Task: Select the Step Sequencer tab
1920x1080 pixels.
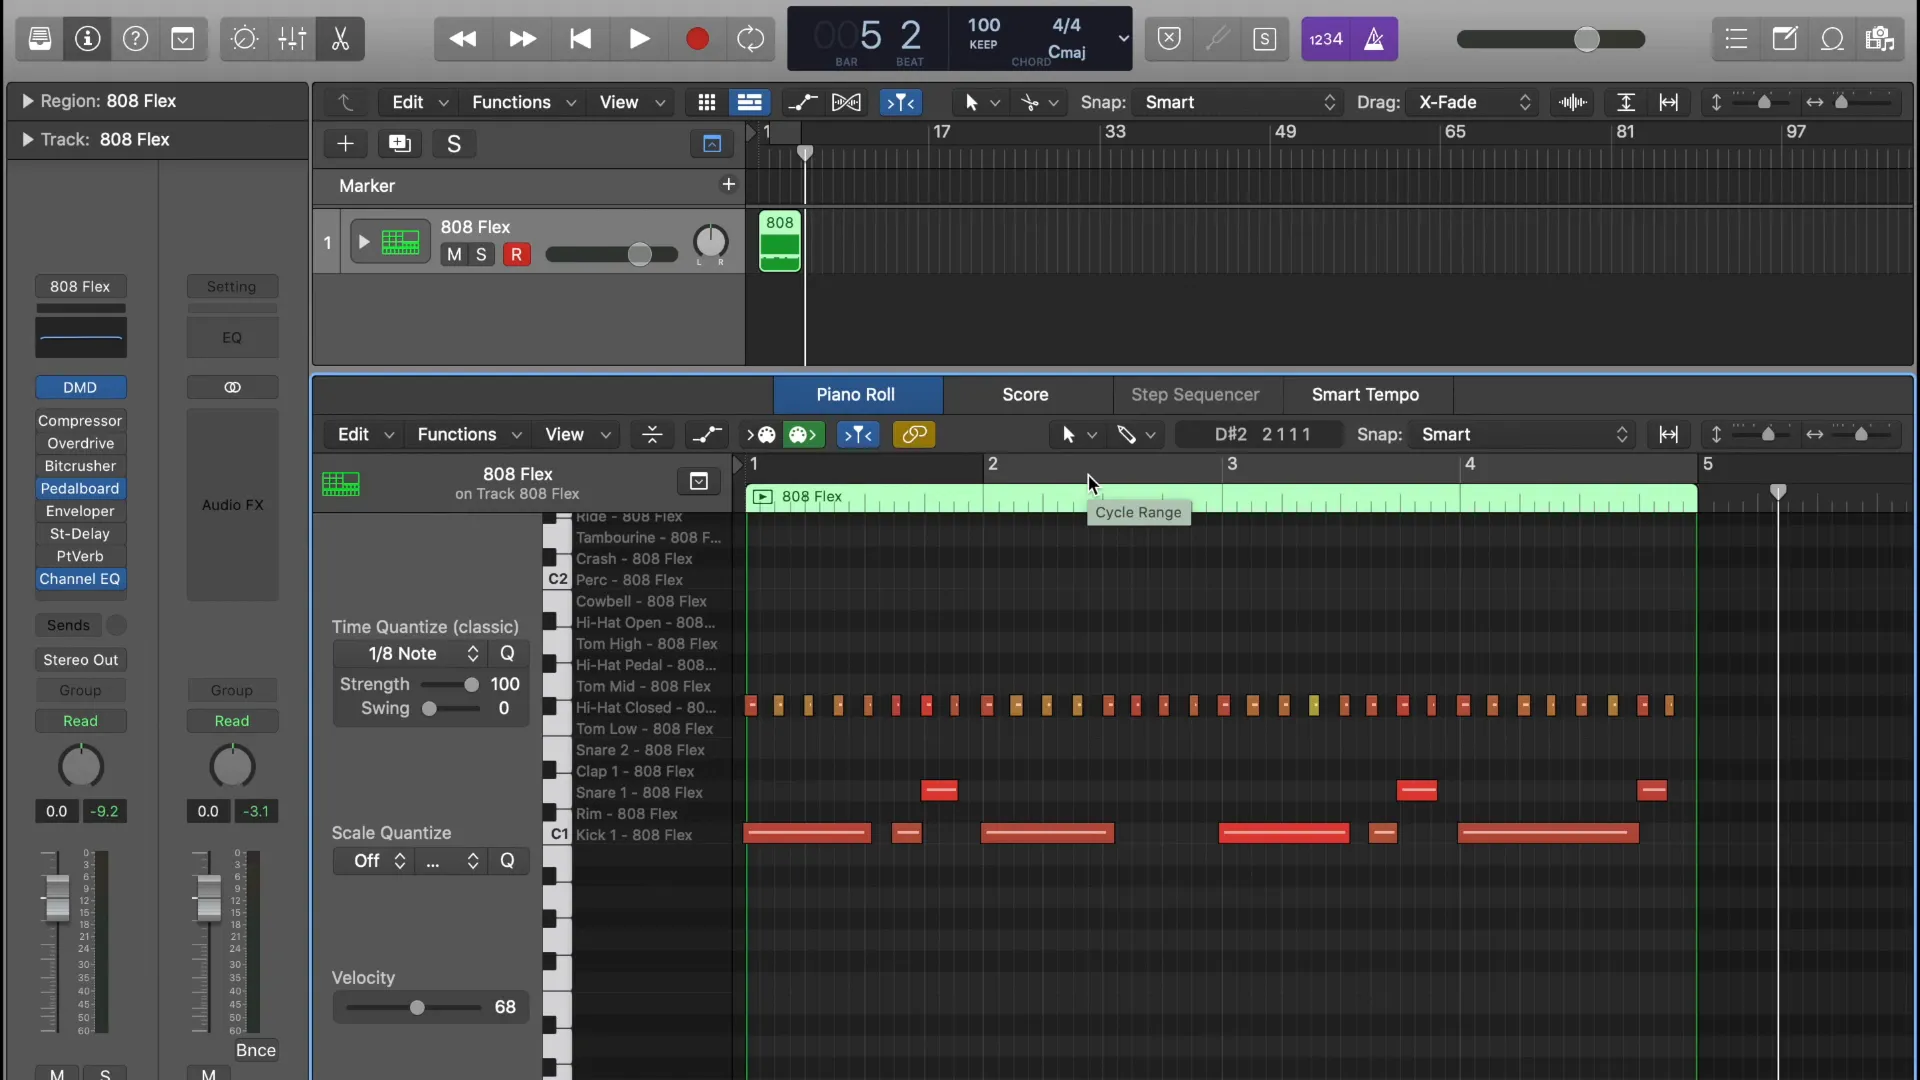Action: click(1195, 394)
